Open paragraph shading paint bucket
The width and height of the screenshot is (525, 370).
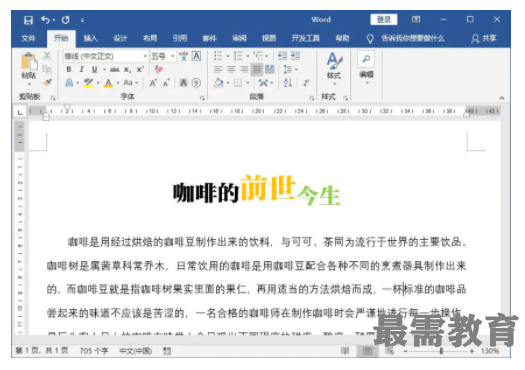click(218, 83)
